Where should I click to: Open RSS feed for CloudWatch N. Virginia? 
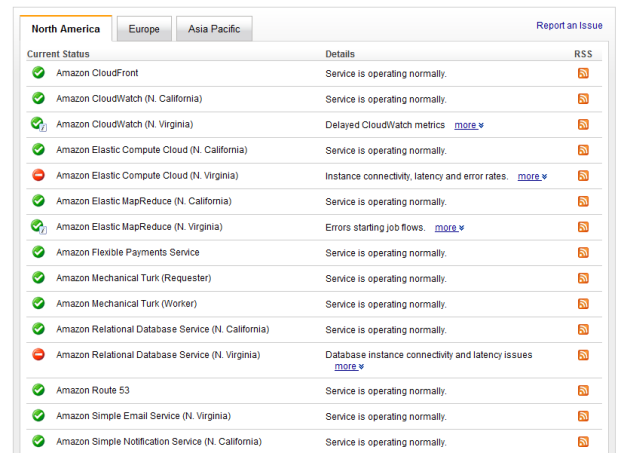coord(583,124)
